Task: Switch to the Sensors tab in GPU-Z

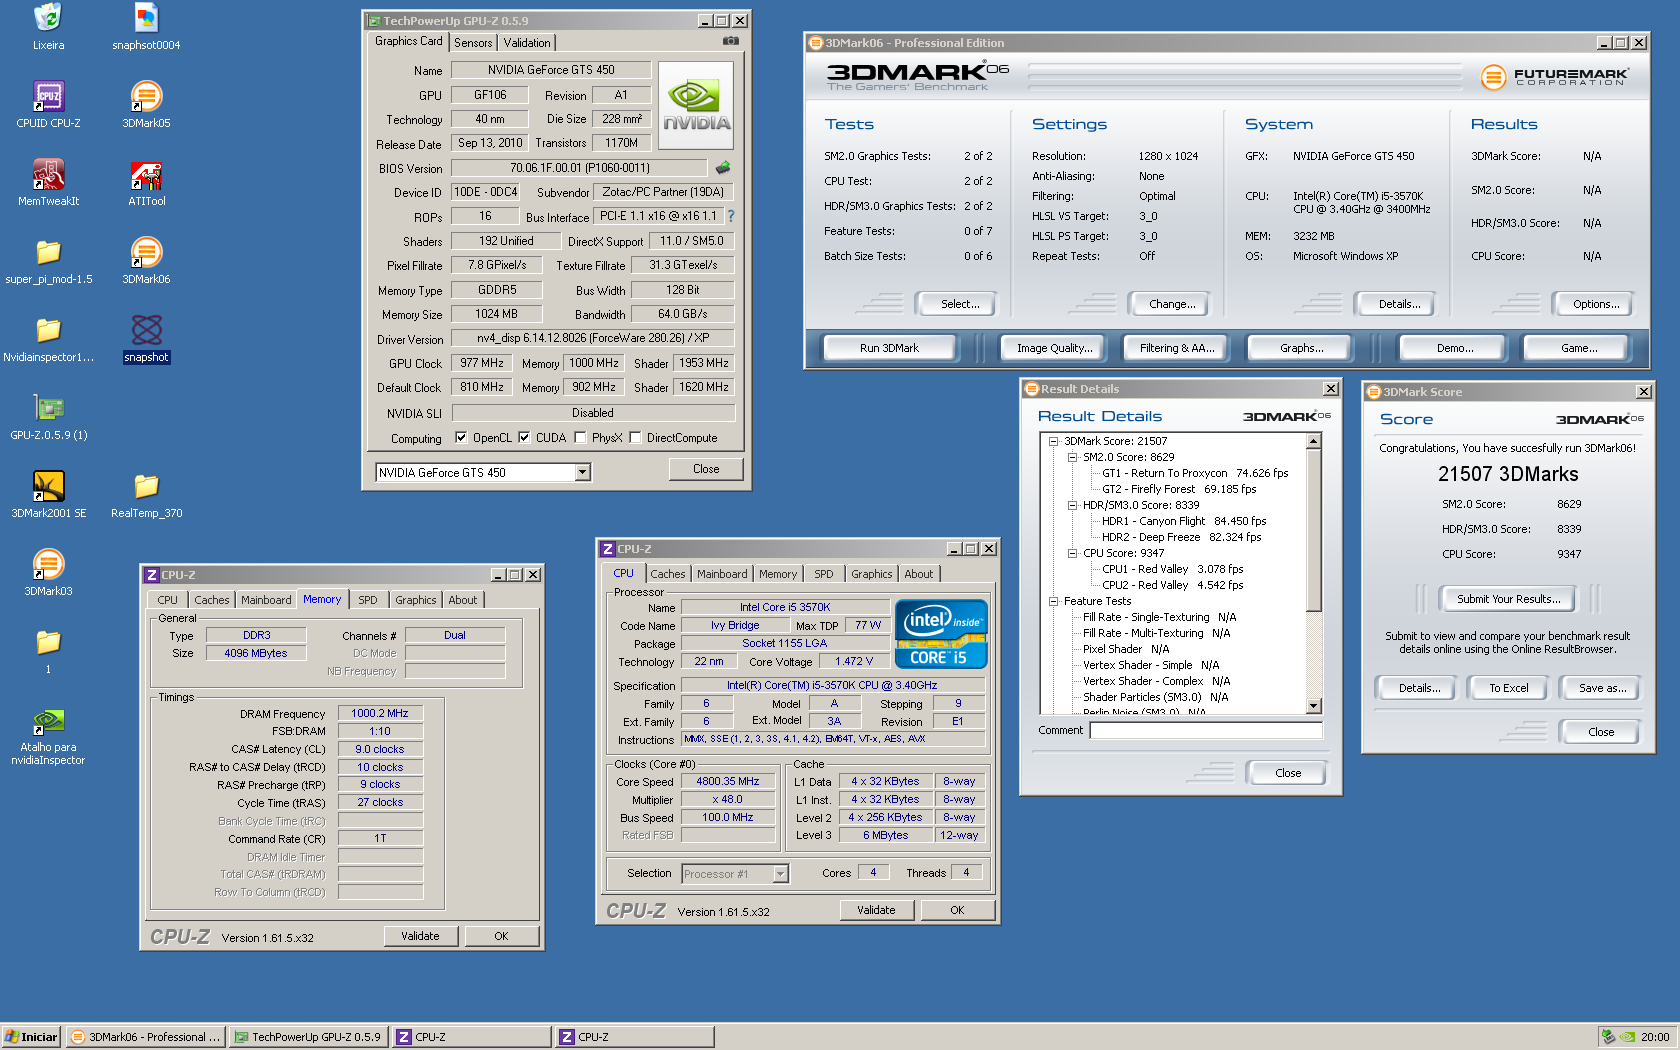Action: pos(473,43)
